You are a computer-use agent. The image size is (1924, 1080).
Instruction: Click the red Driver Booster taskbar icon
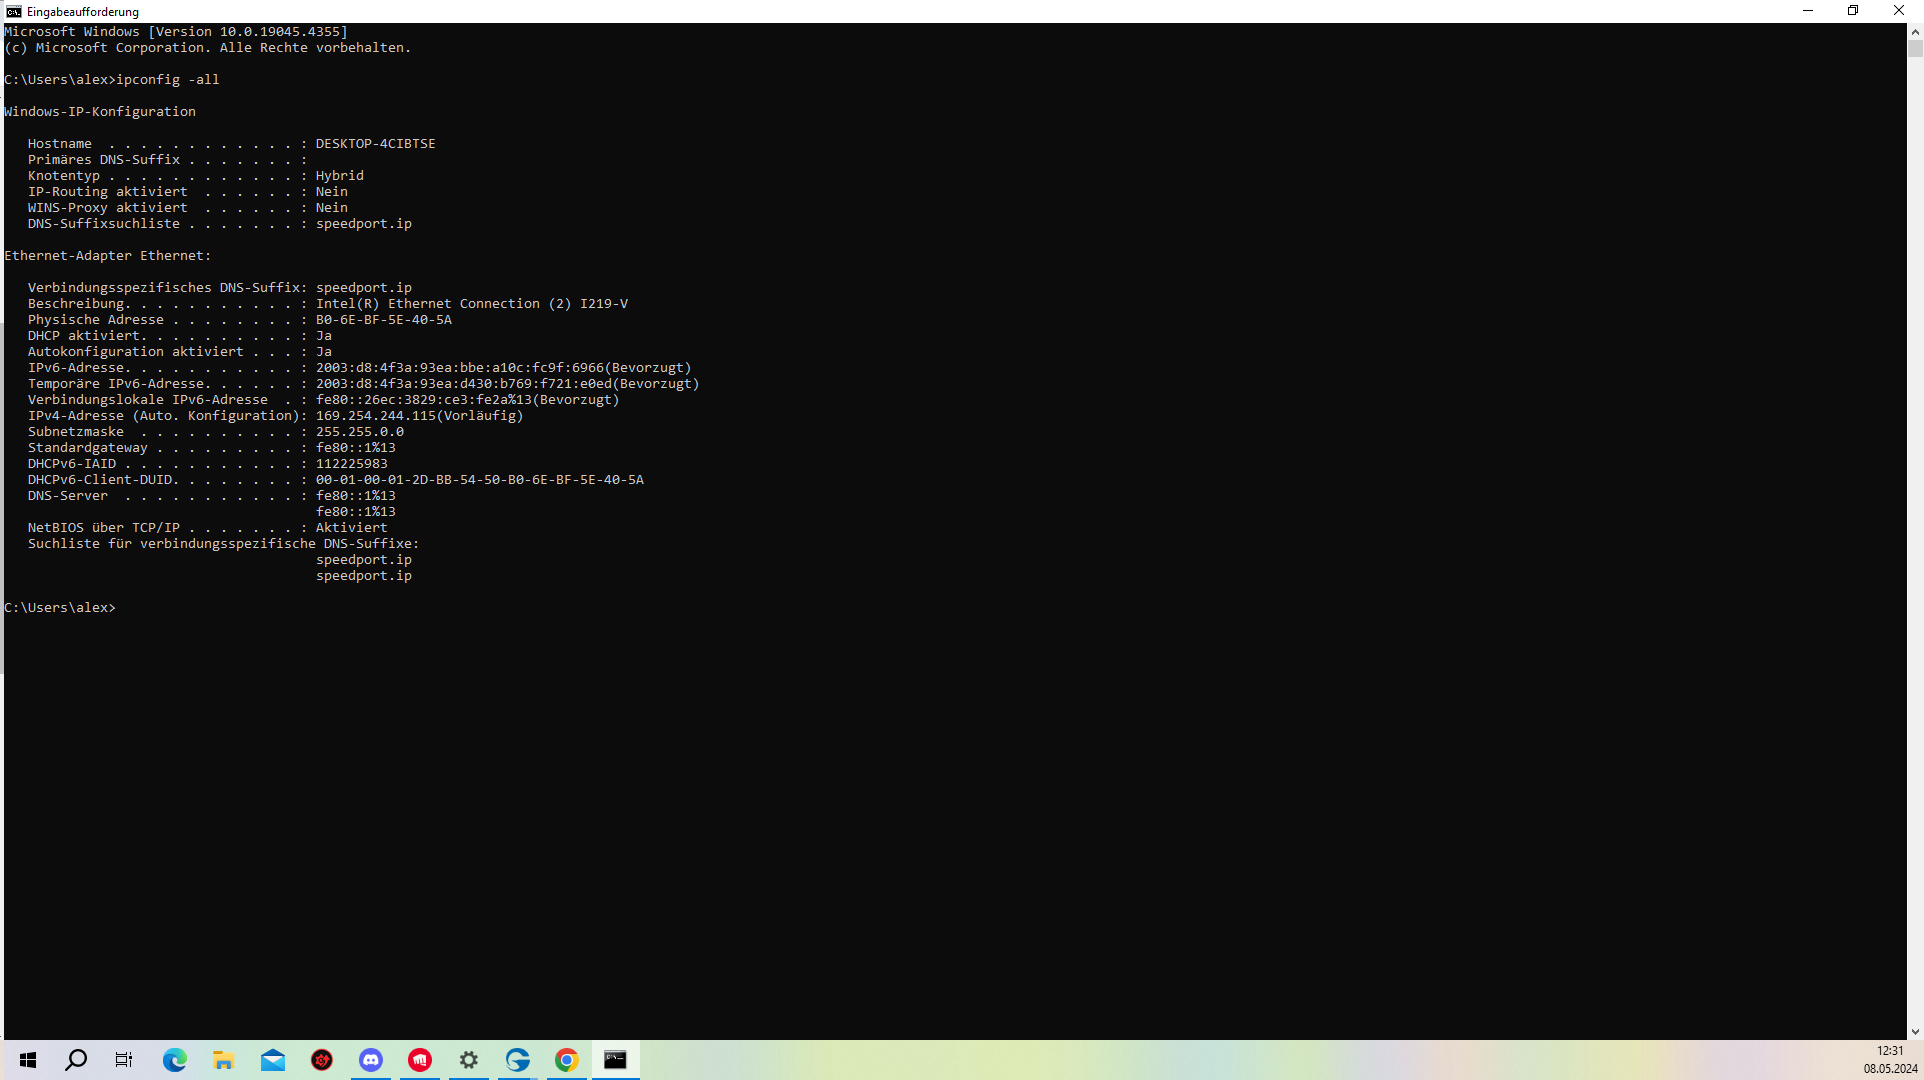322,1060
